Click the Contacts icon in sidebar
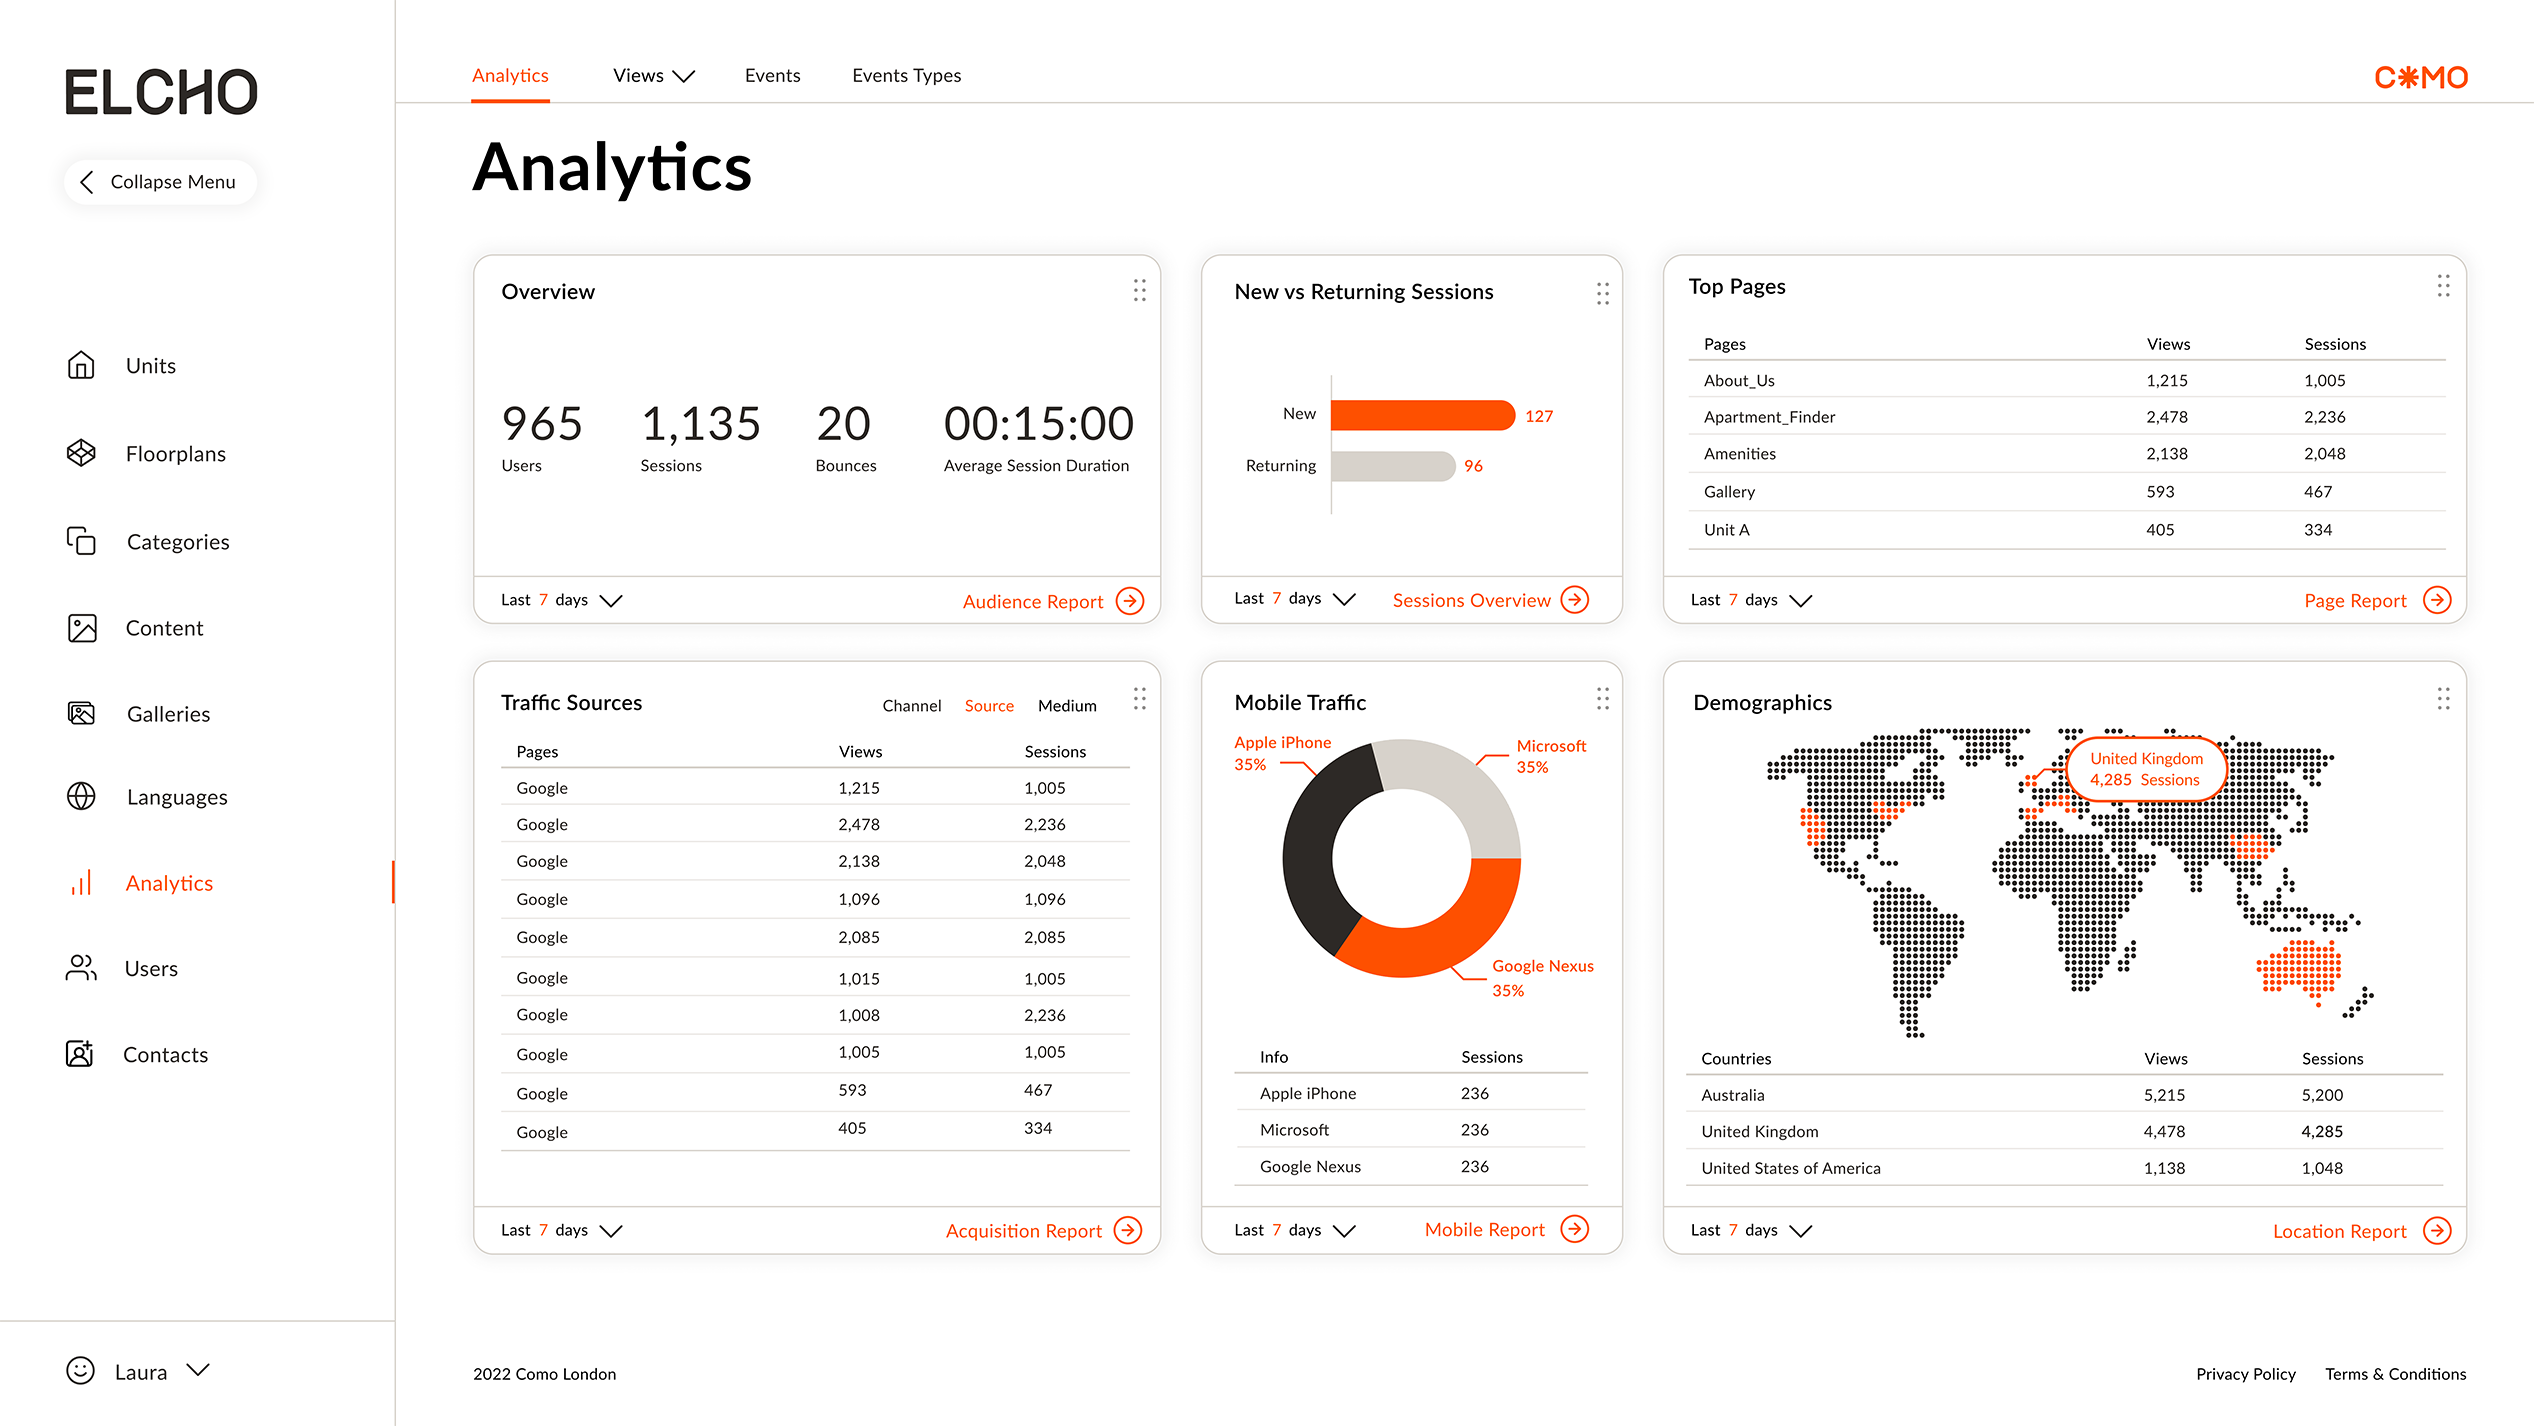The width and height of the screenshot is (2534, 1426). pos(80,1054)
